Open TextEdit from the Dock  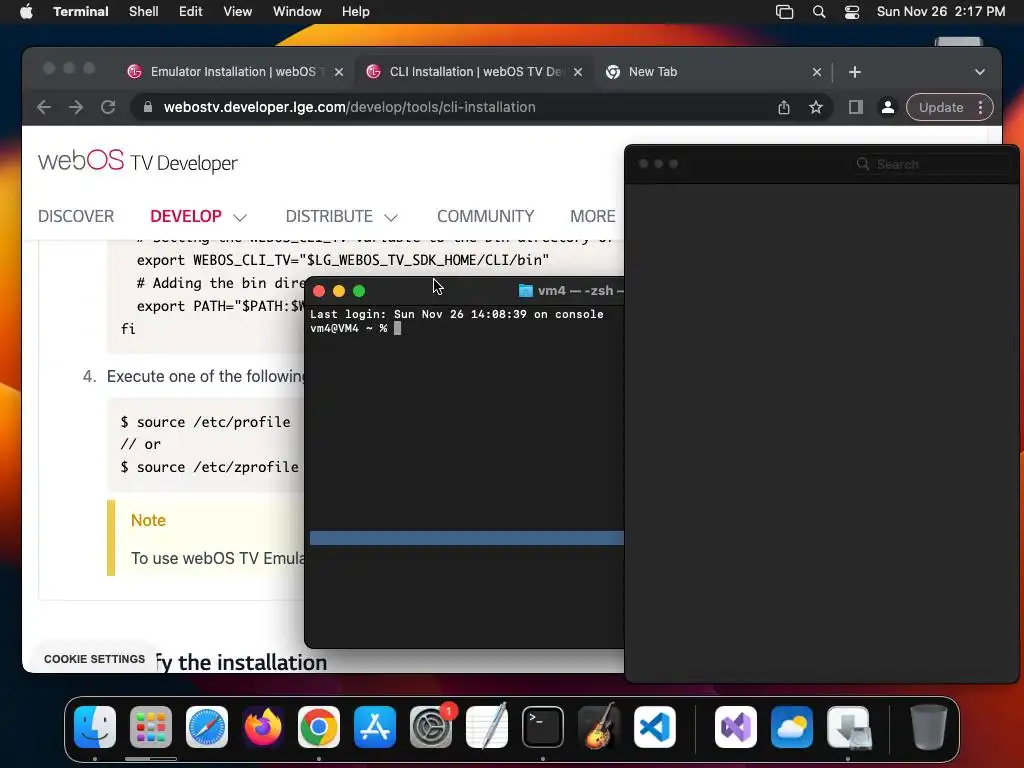(487, 727)
